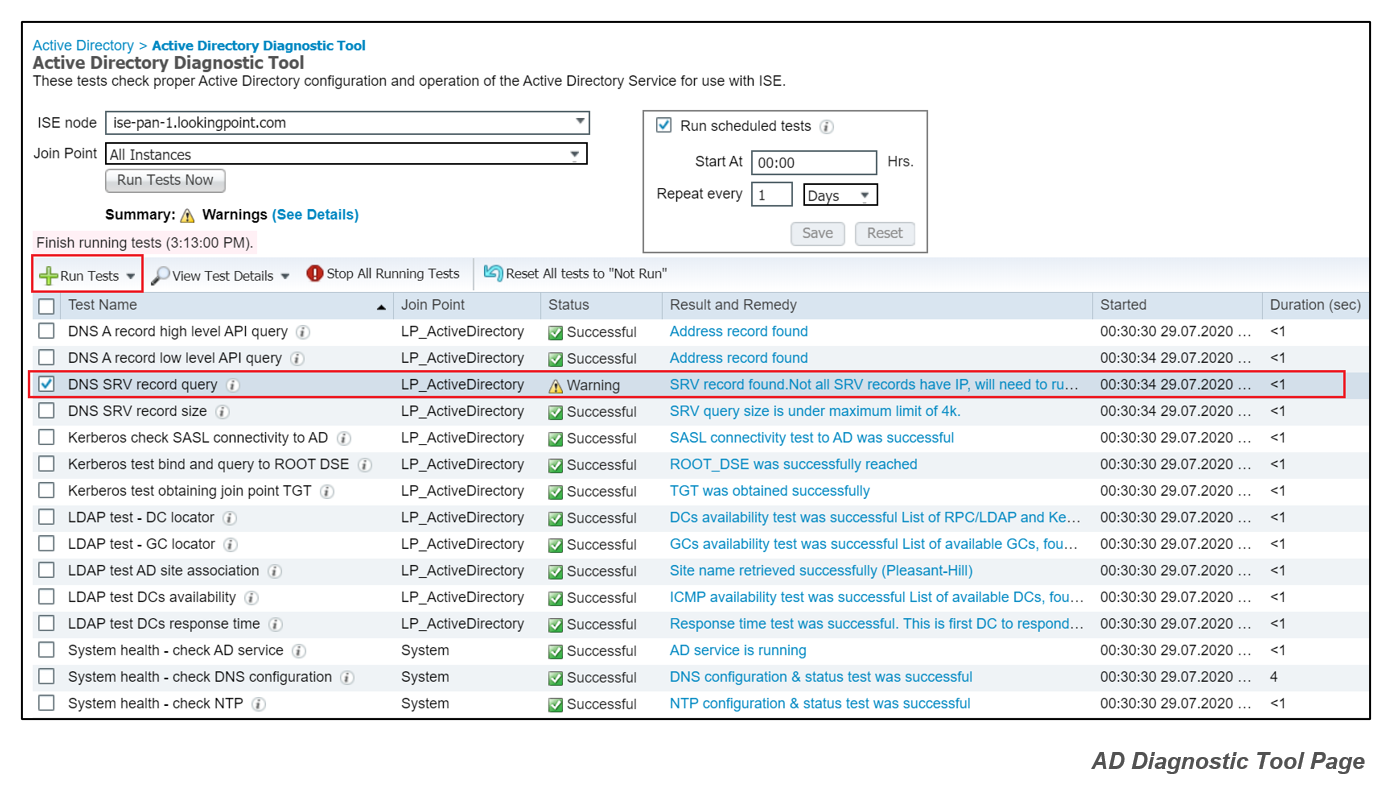Sort by Status column header

pyautogui.click(x=569, y=305)
